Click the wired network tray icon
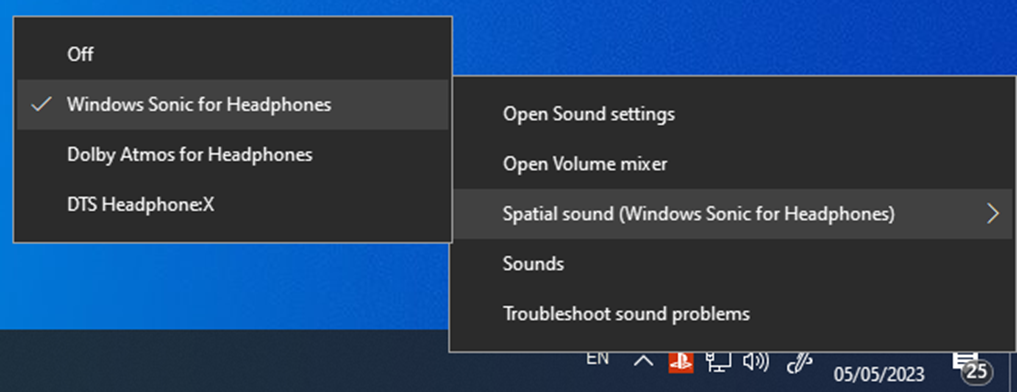 [x=719, y=362]
